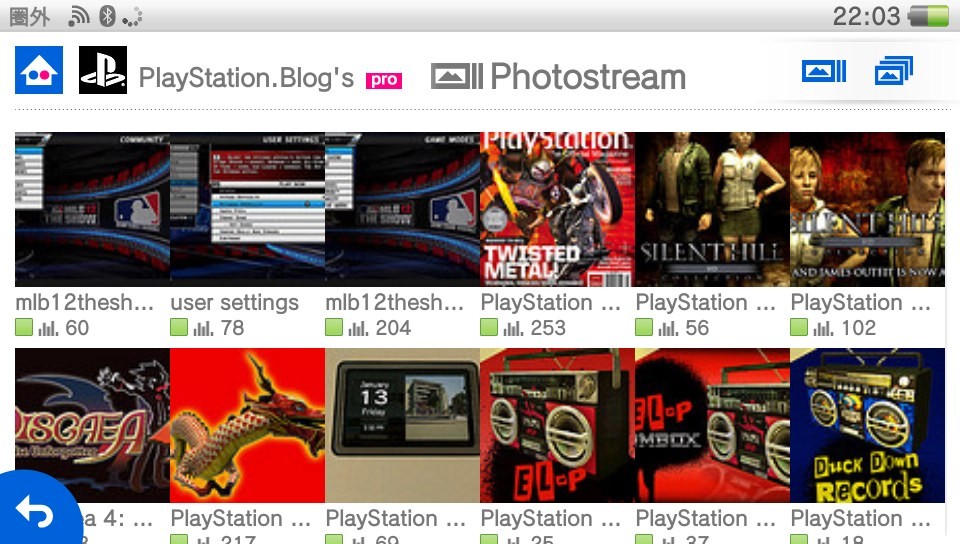Open the PlayStation.Blog's profile link
960x544 pixels.
[246, 78]
